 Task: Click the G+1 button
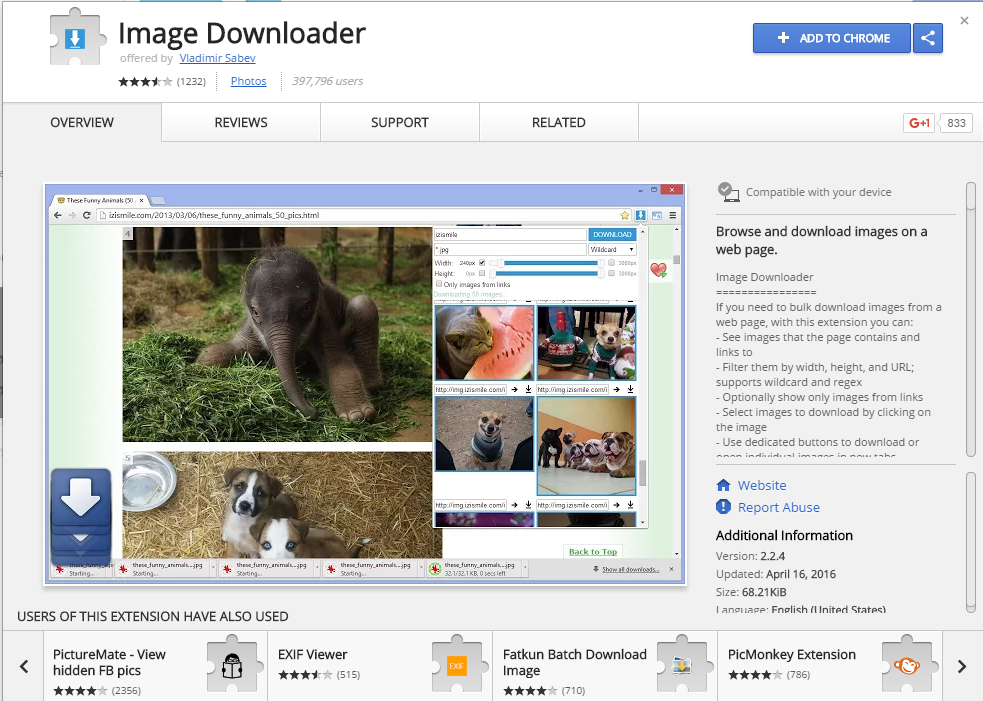tap(918, 123)
